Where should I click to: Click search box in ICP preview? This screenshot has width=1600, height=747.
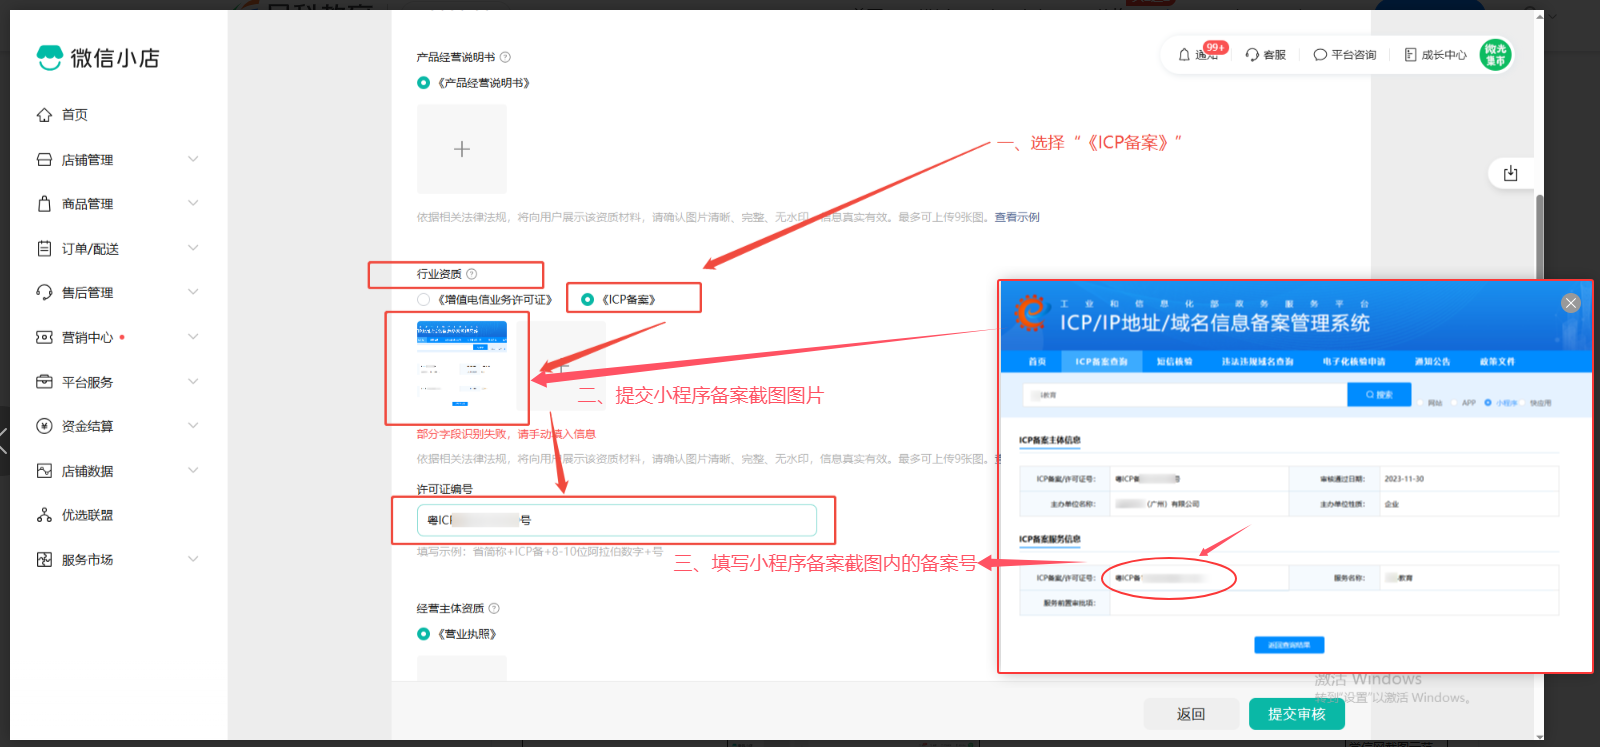point(1185,395)
